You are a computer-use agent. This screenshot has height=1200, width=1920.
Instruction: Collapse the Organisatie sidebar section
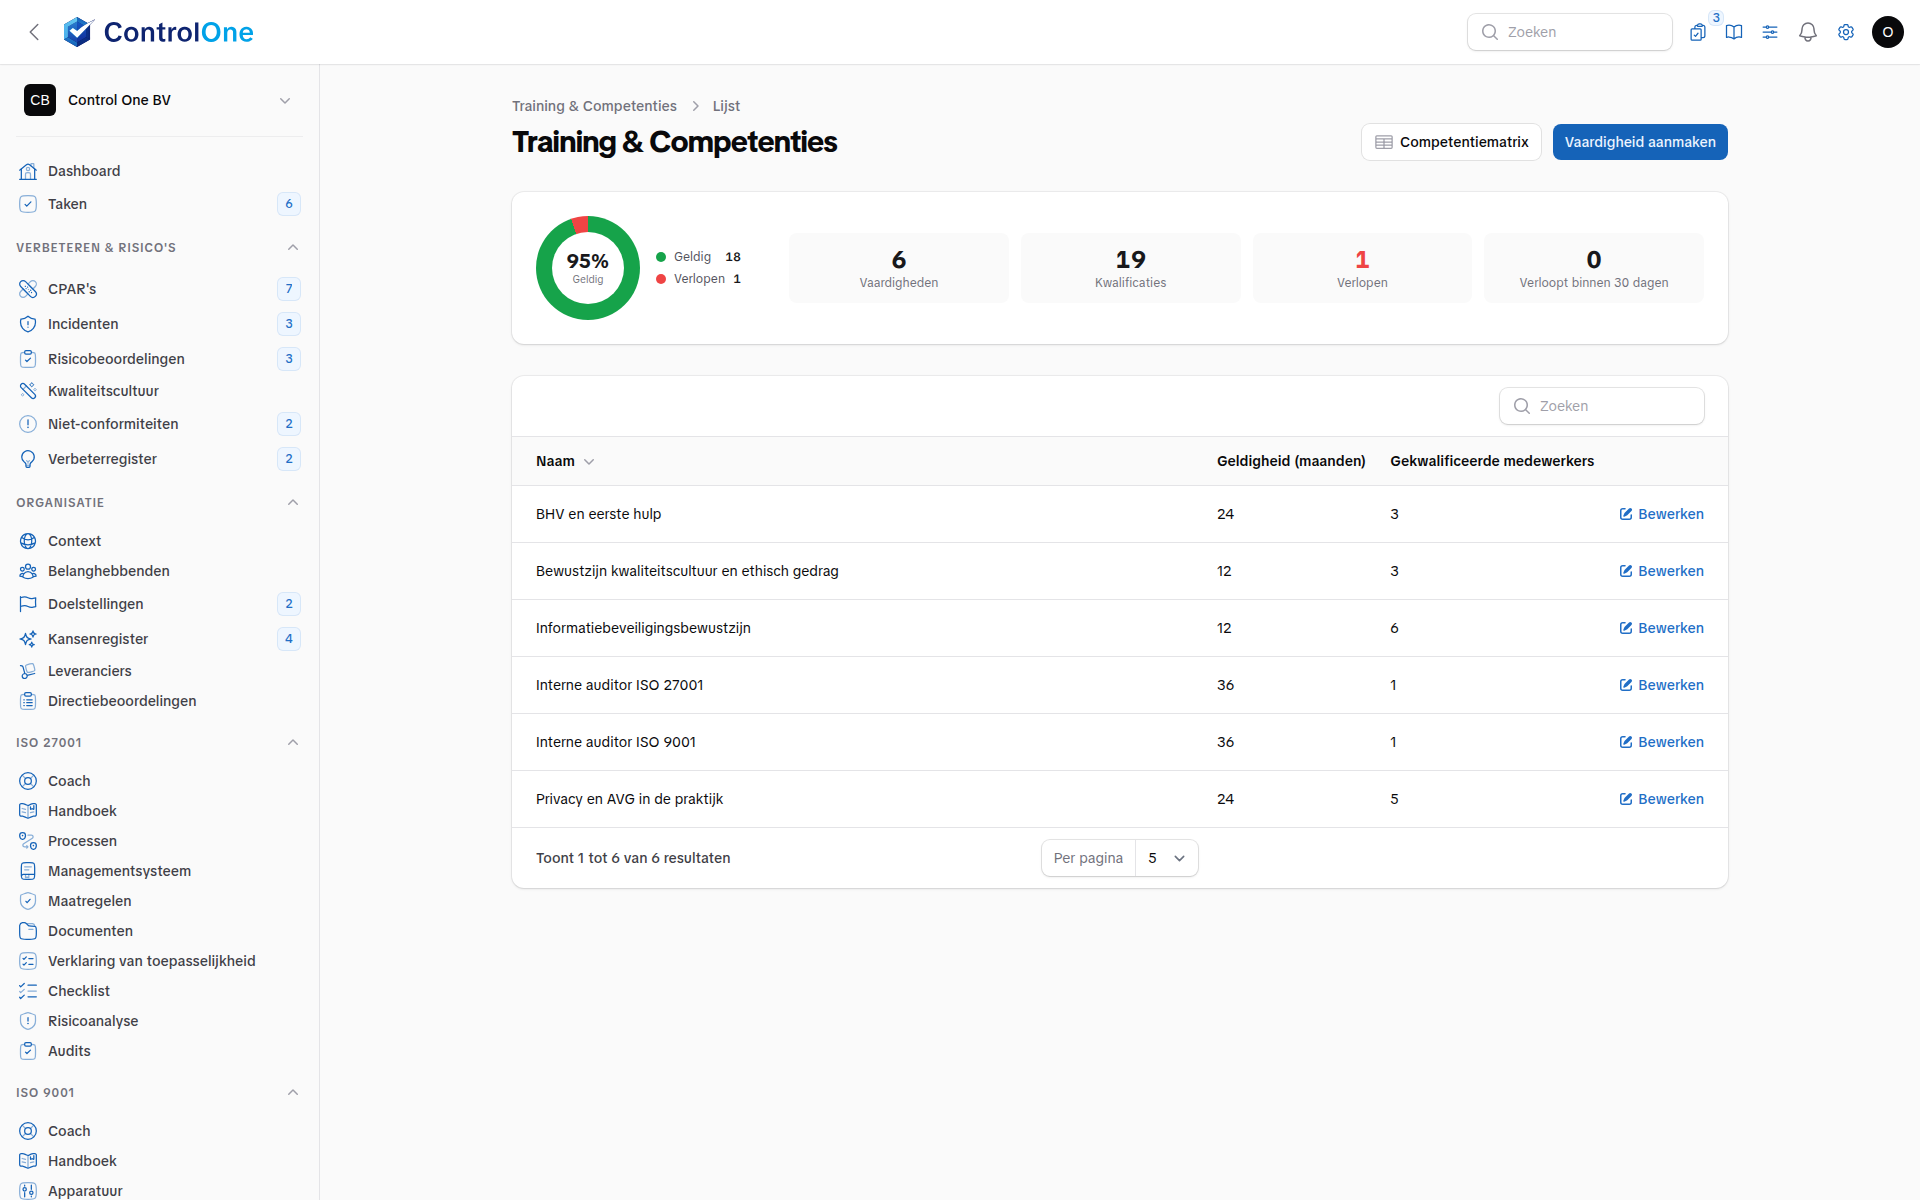click(x=293, y=502)
